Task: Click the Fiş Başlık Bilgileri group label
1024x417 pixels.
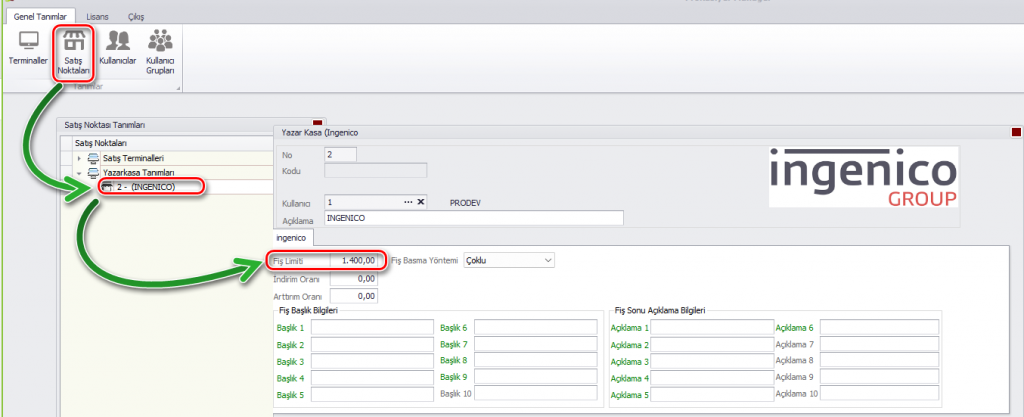Action: tap(308, 311)
